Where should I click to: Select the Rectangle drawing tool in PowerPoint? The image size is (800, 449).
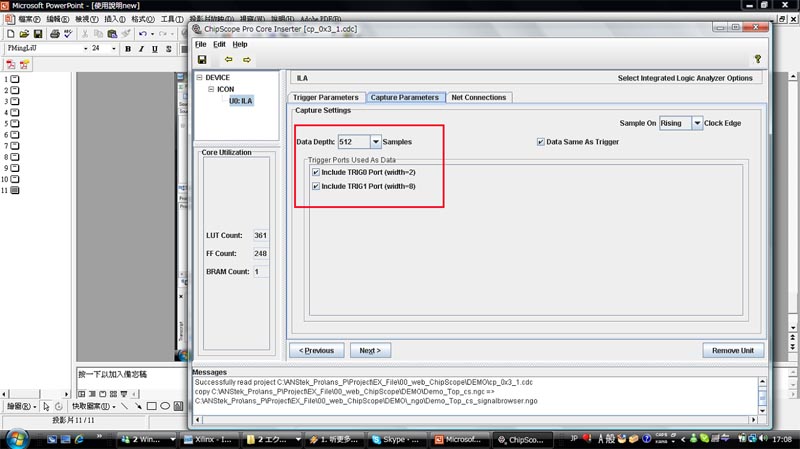(x=152, y=406)
